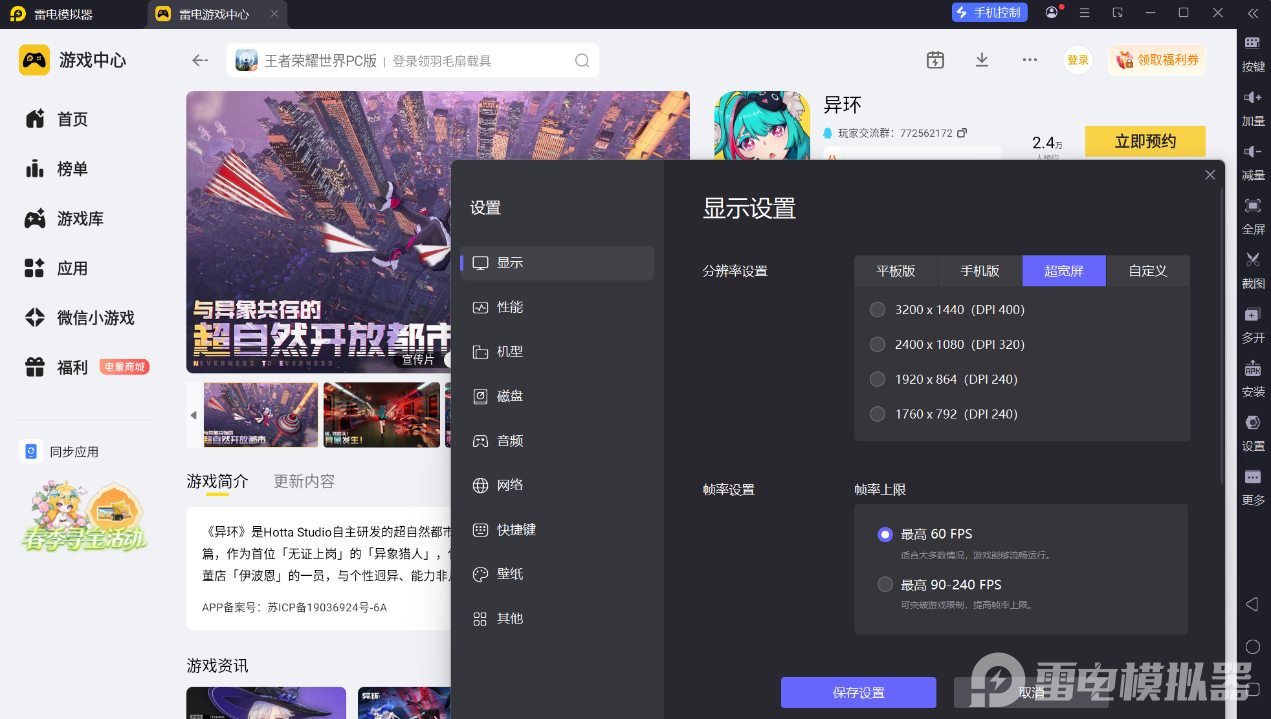Click the 保存设置 save settings button

(x=858, y=693)
